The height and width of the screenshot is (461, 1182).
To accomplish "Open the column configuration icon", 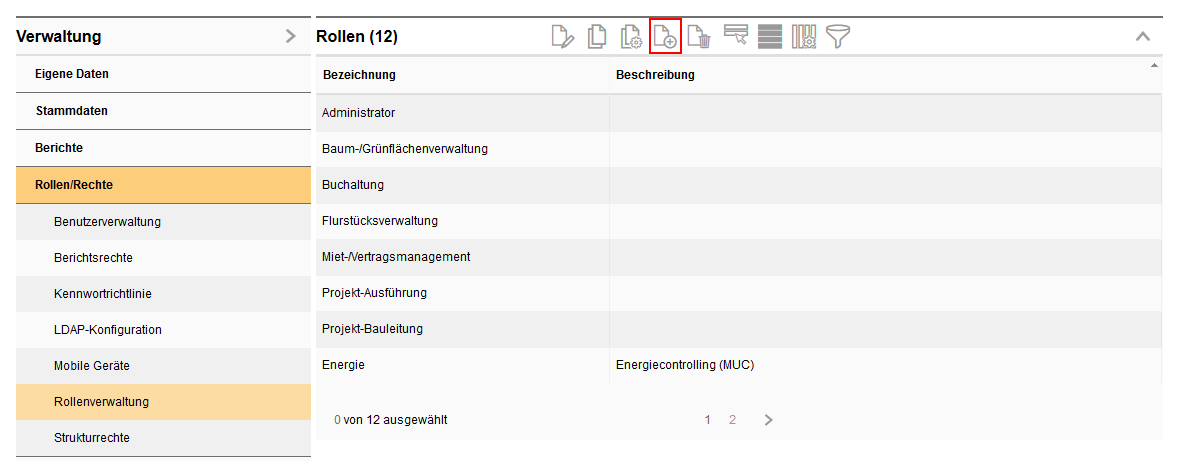I will pos(804,37).
